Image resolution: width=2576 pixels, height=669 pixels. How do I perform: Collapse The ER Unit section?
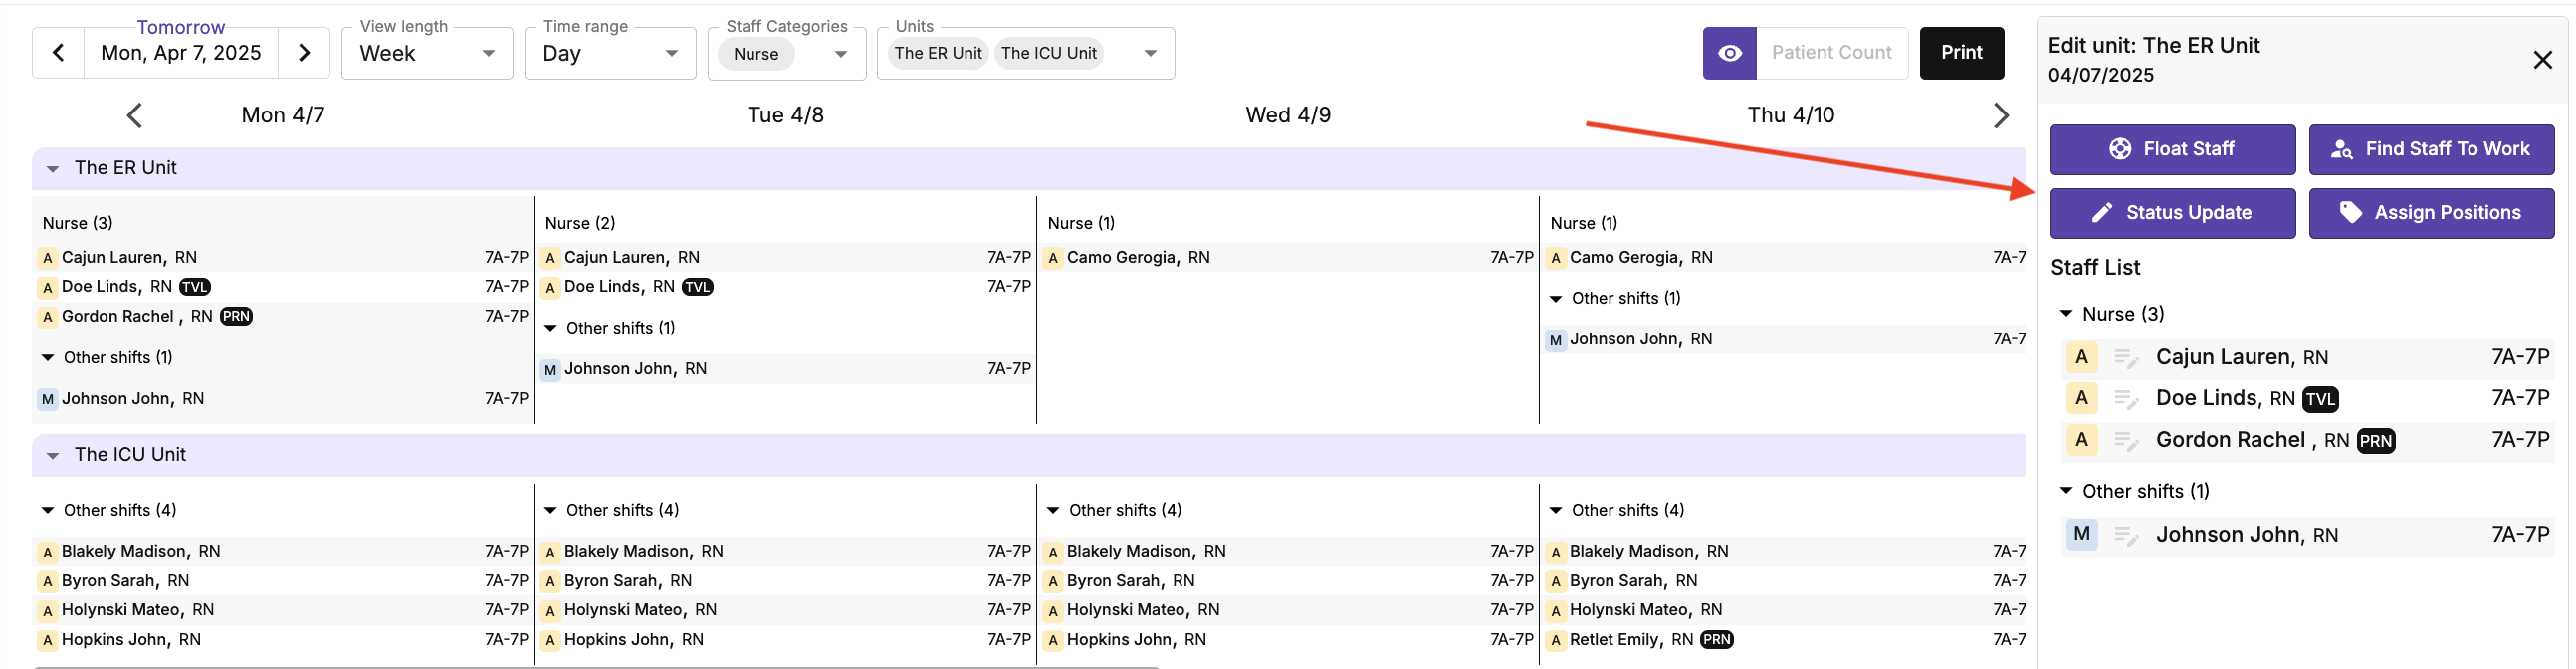pyautogui.click(x=53, y=169)
